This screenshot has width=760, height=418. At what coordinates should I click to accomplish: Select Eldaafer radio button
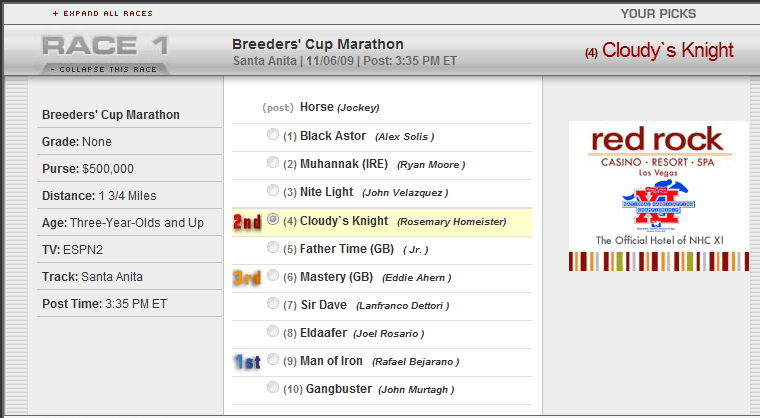[x=273, y=332]
